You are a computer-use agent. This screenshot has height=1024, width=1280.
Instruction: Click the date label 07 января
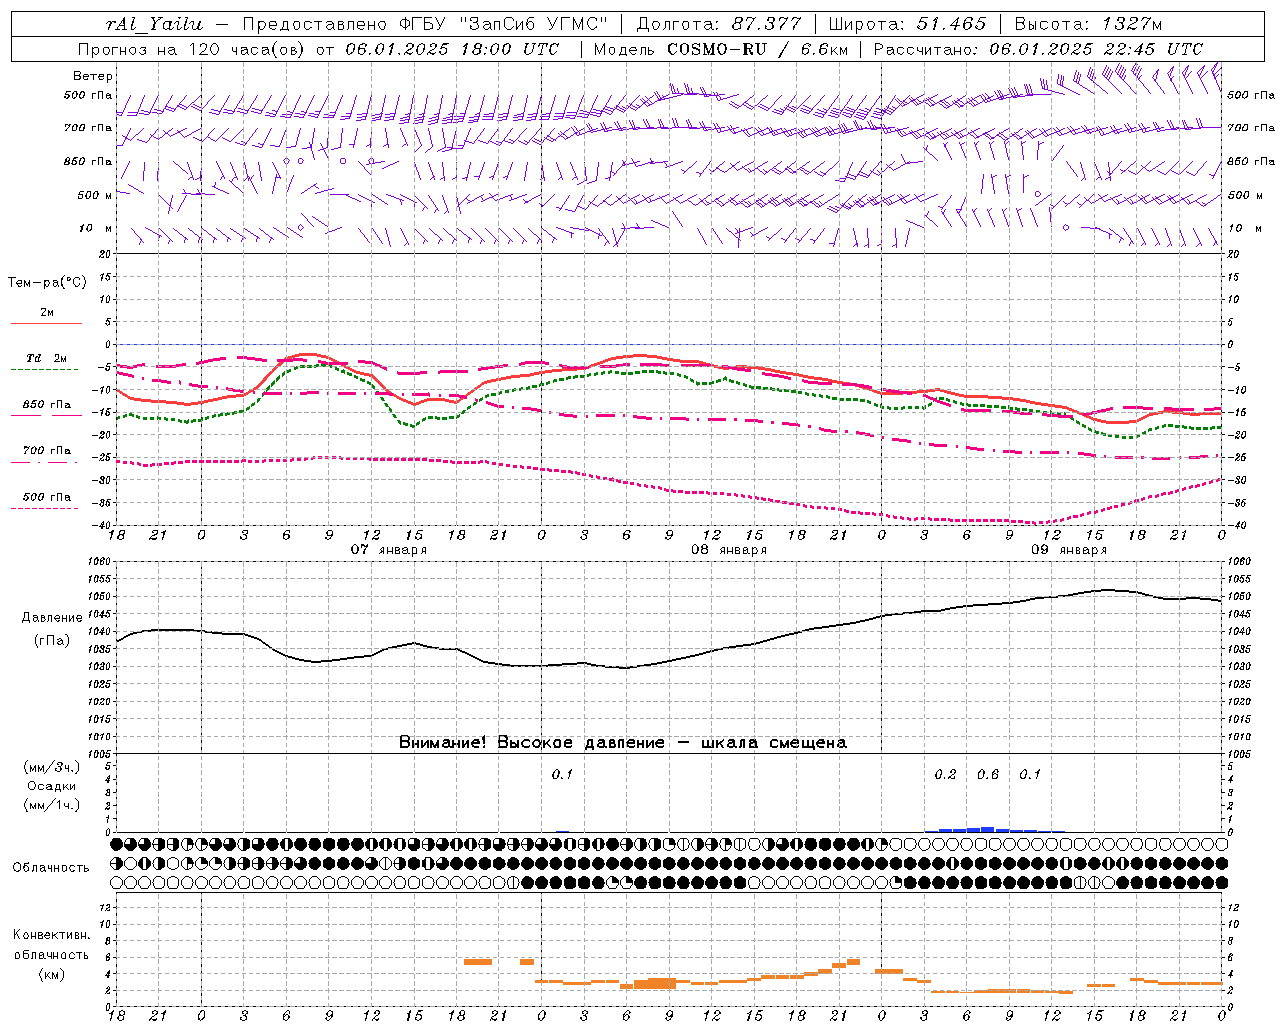(x=388, y=550)
